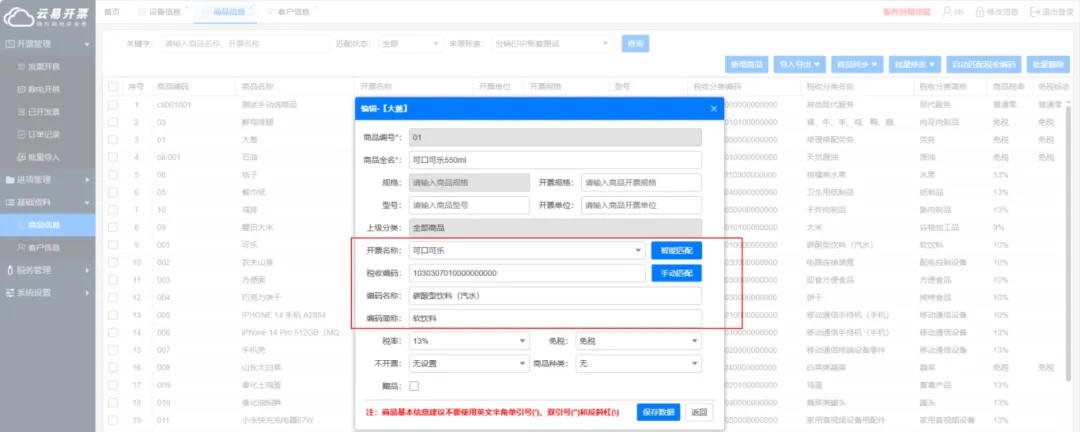This screenshot has width=1080, height=432.
Task: Click the 商品全名 input field
Action: click(555, 160)
